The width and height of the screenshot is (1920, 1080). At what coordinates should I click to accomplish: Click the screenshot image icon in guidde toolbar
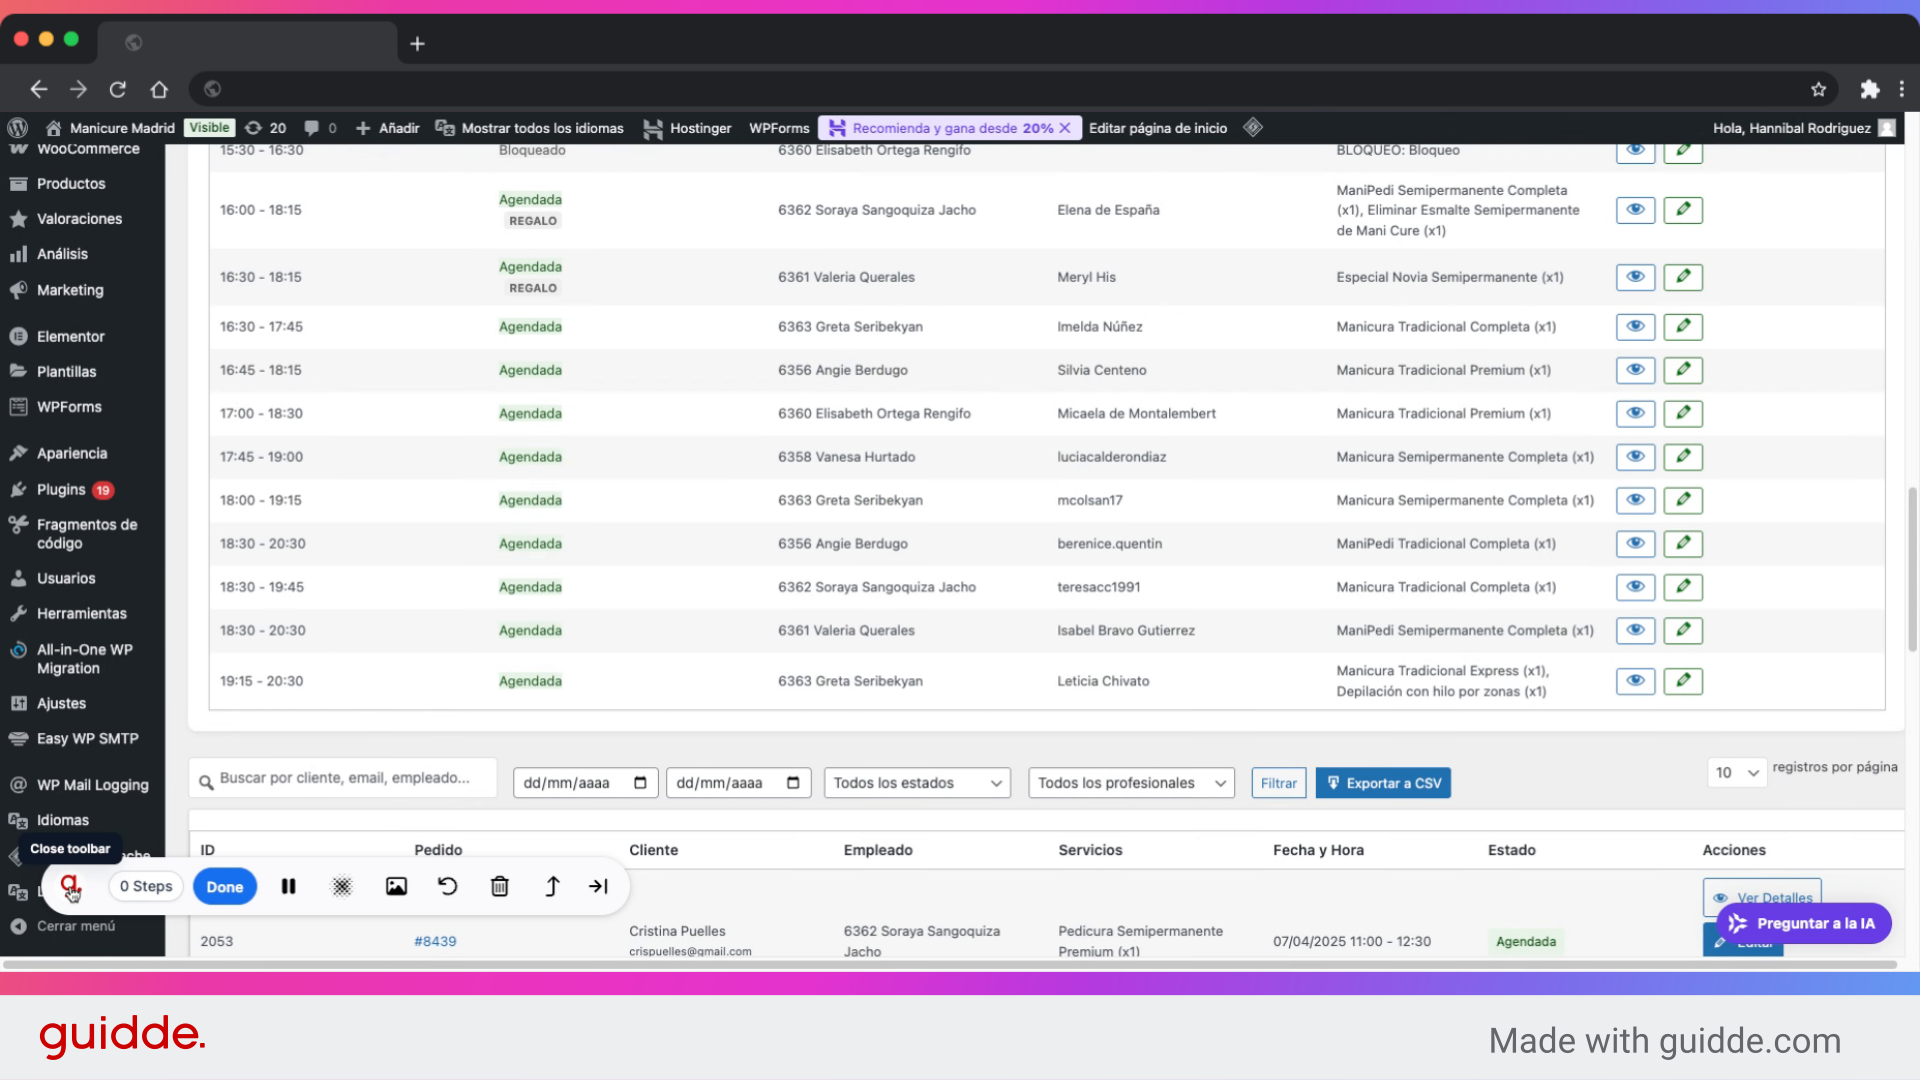(396, 886)
